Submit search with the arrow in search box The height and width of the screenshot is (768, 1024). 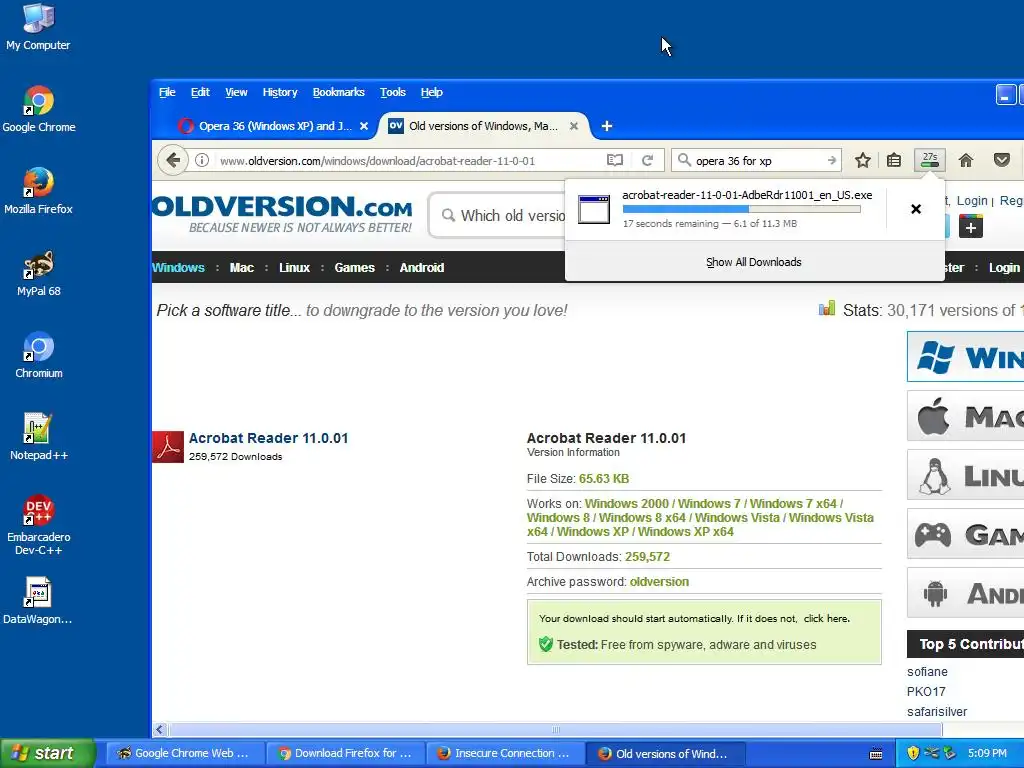click(831, 161)
